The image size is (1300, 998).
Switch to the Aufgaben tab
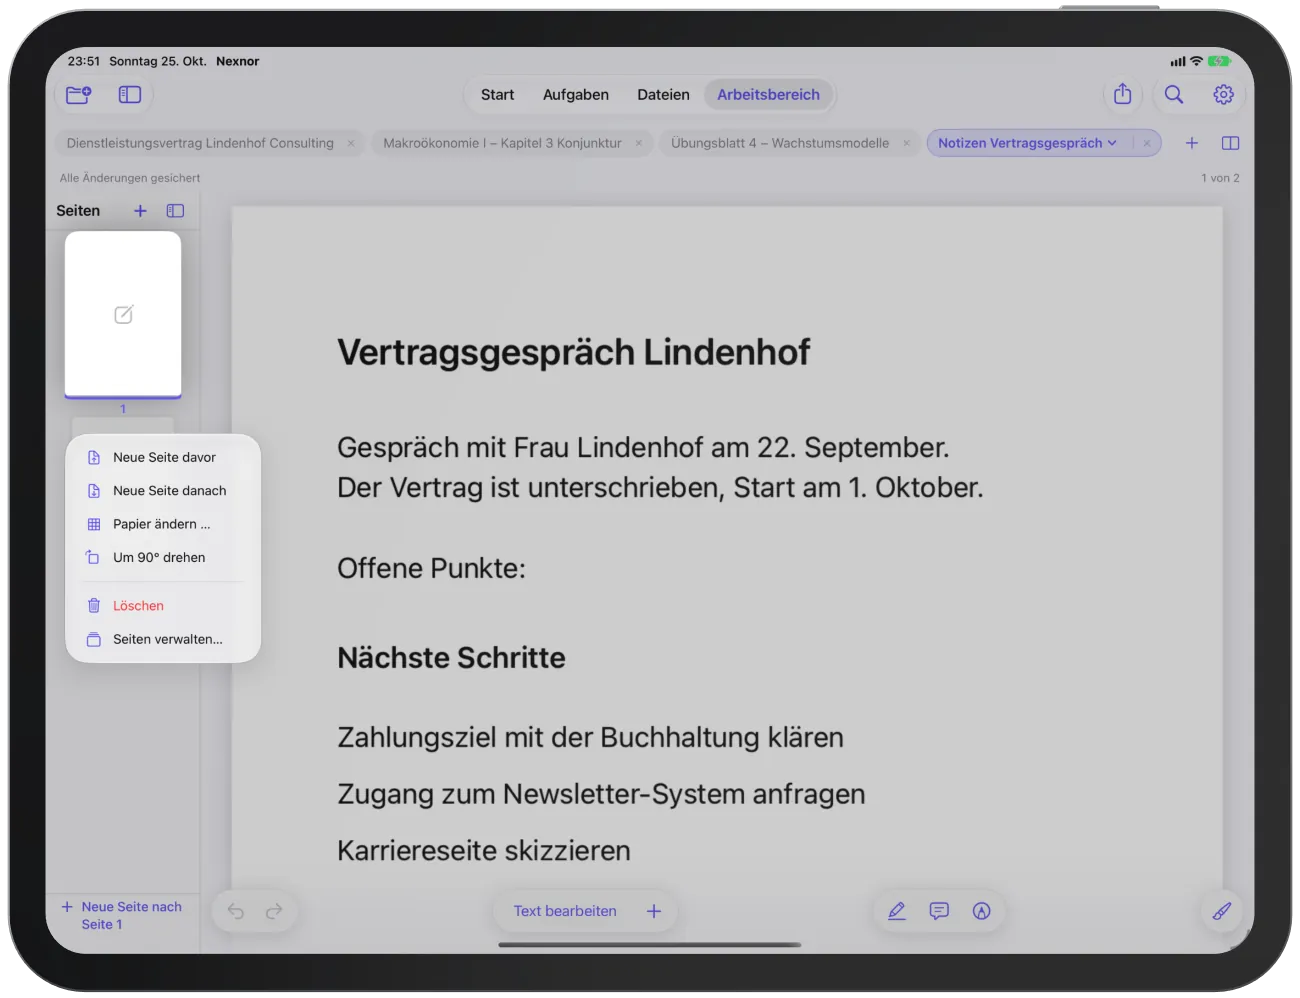(576, 95)
